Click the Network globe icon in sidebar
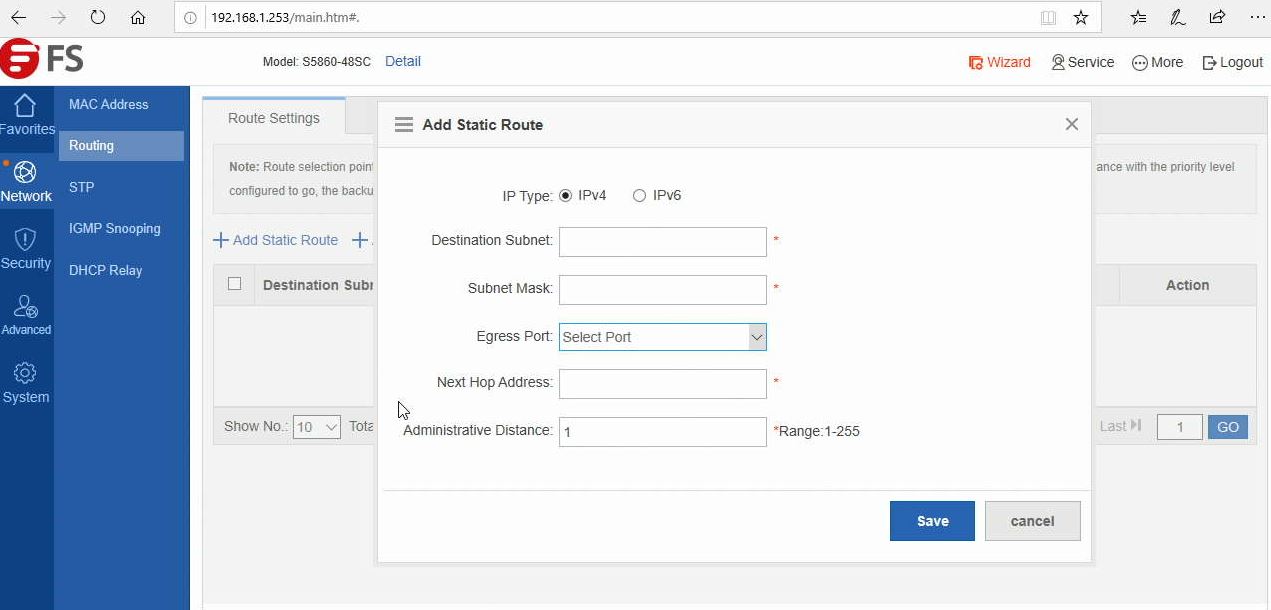 (25, 173)
